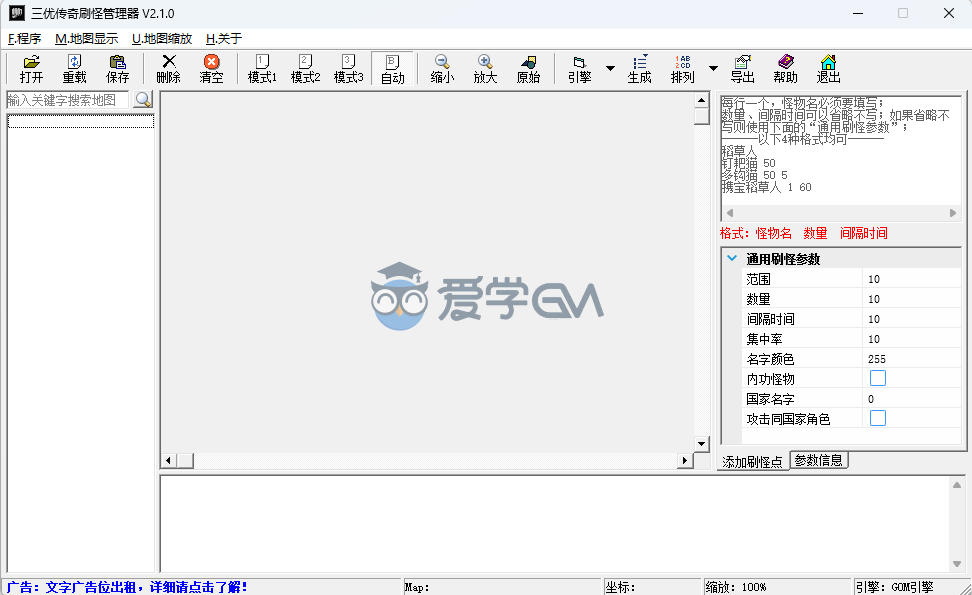Zoom out map with 缩小

click(x=442, y=69)
